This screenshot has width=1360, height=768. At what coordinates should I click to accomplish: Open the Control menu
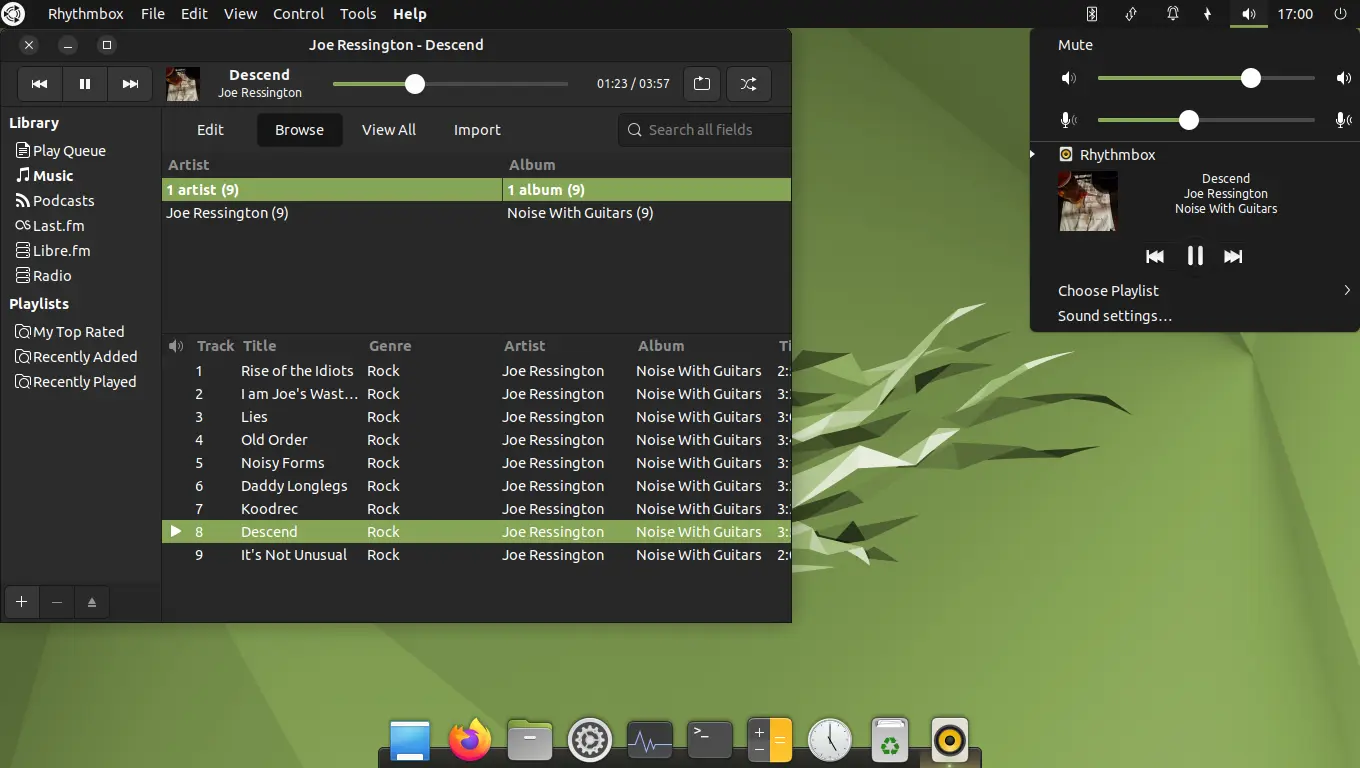tap(298, 14)
